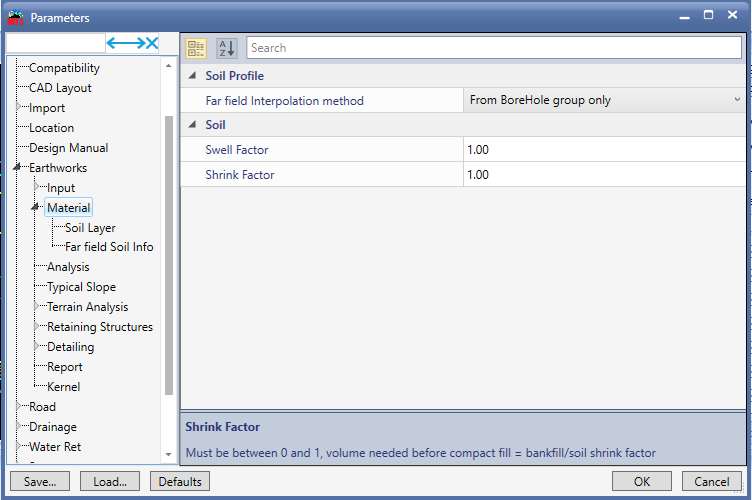Select the Material tree item
Image resolution: width=752 pixels, height=500 pixels.
coord(69,208)
